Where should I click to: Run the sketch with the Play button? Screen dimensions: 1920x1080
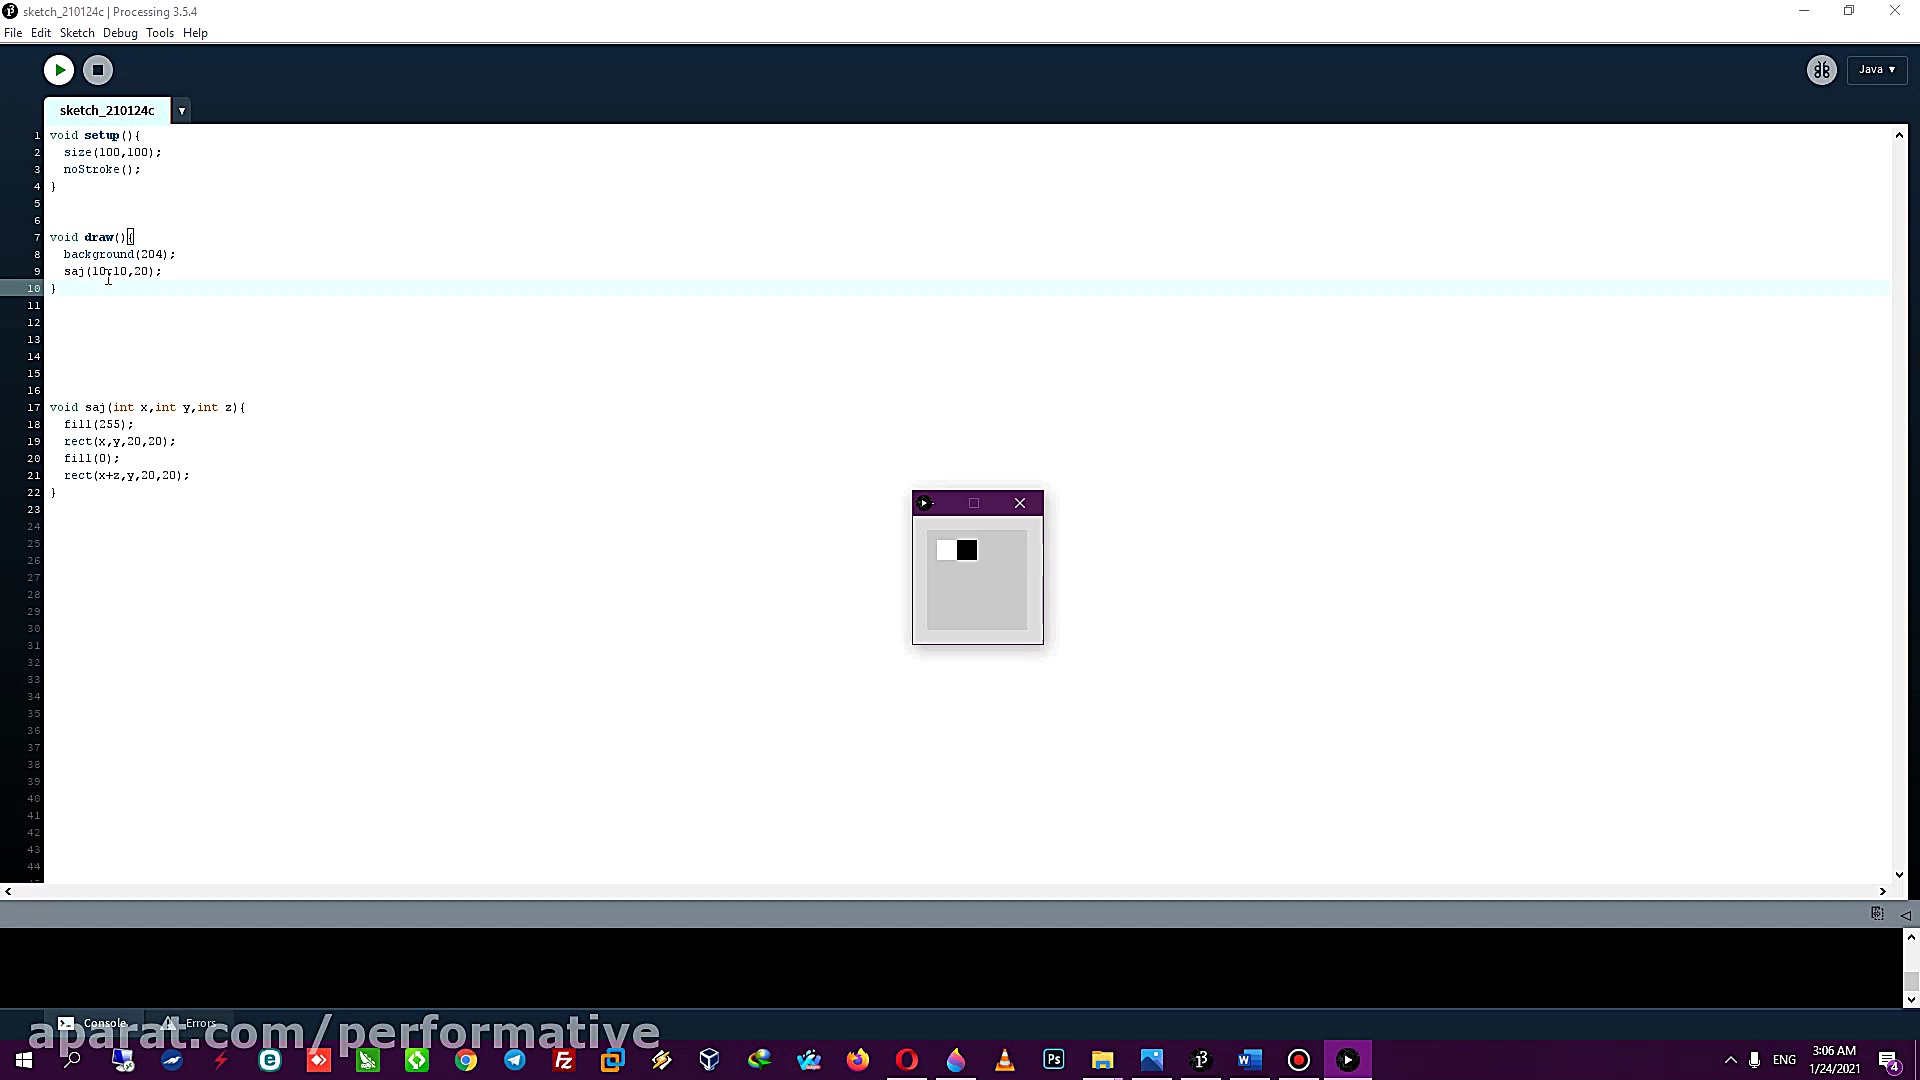tap(59, 70)
